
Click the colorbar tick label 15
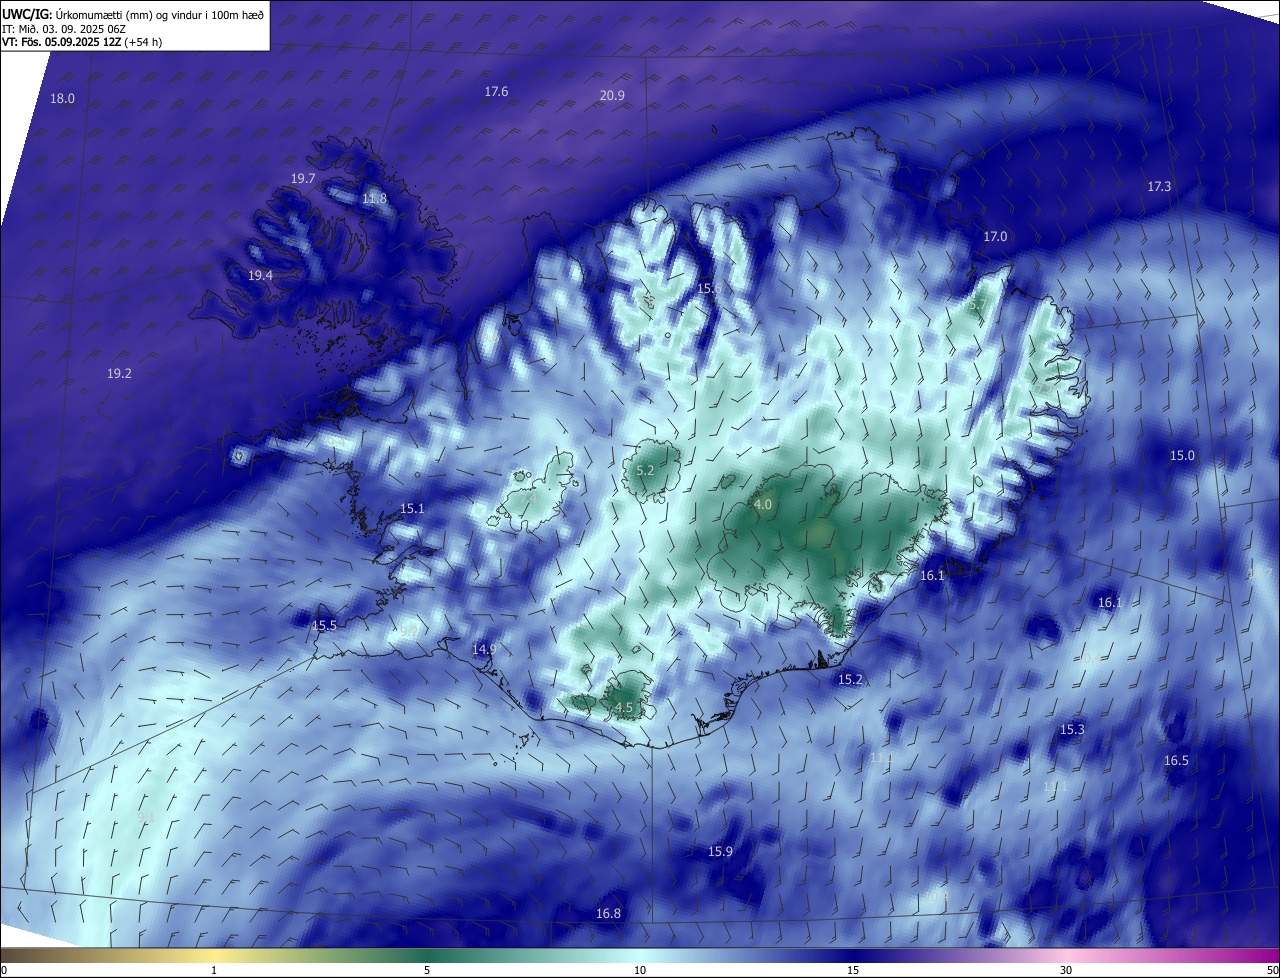click(853, 970)
